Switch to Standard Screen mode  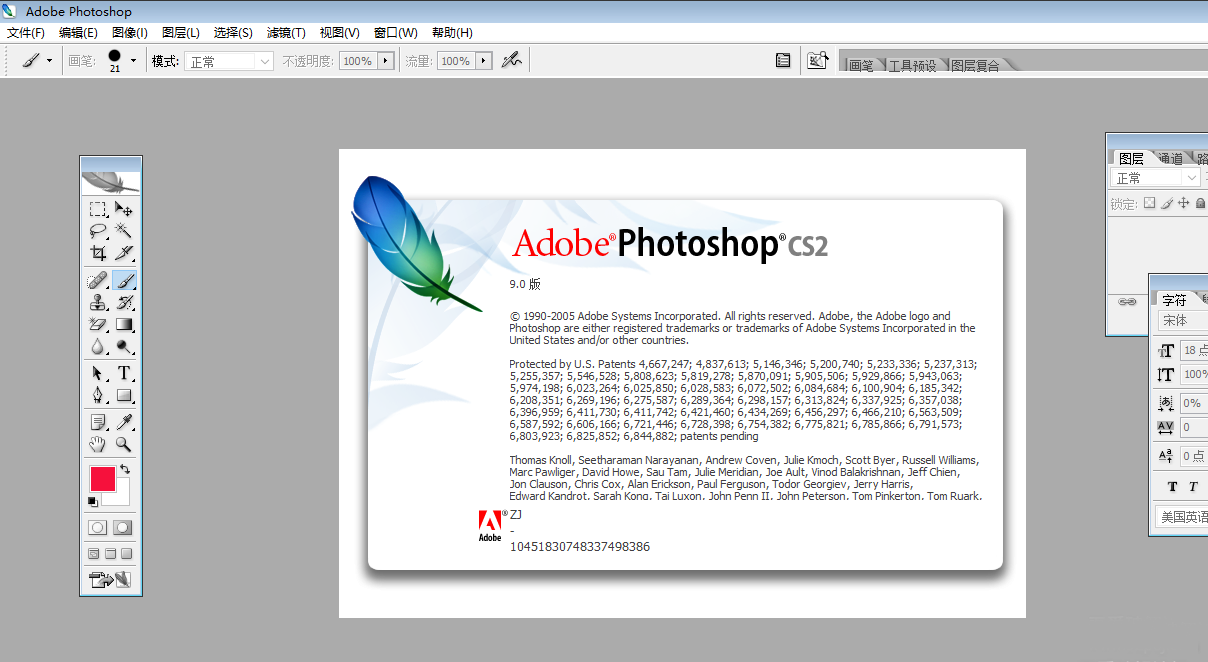tap(94, 554)
